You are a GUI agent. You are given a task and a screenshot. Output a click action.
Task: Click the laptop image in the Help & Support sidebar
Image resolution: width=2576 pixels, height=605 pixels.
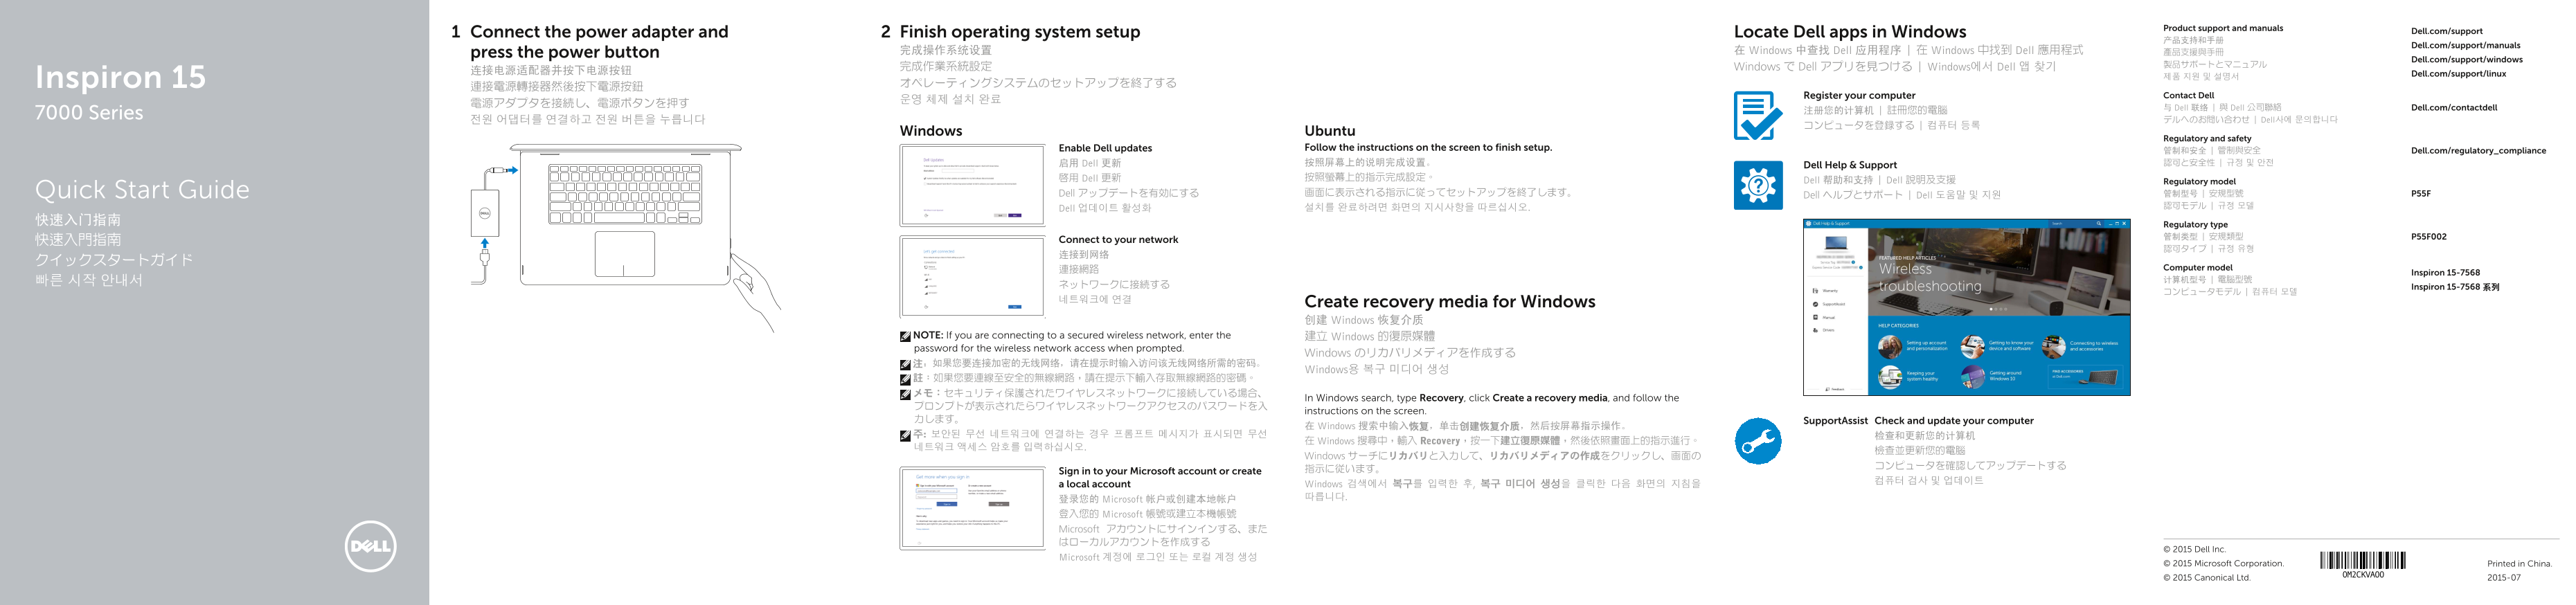click(x=1837, y=243)
